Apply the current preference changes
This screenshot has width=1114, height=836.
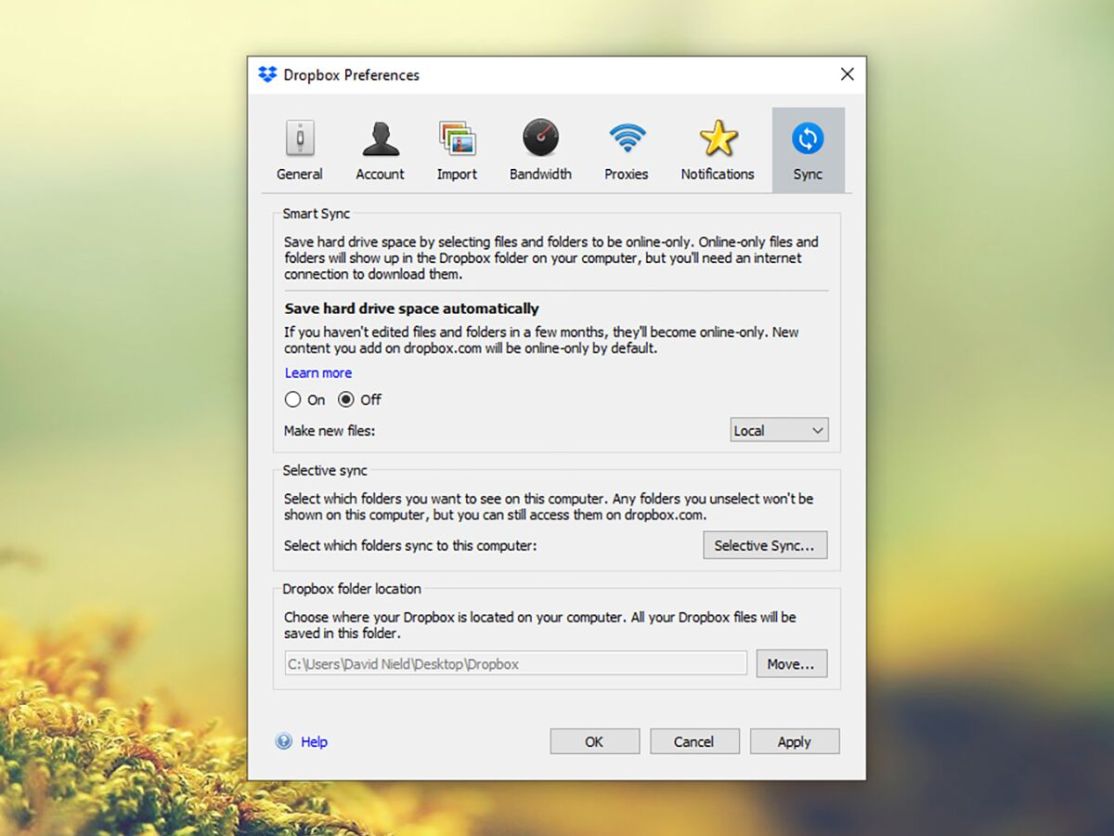click(x=794, y=741)
